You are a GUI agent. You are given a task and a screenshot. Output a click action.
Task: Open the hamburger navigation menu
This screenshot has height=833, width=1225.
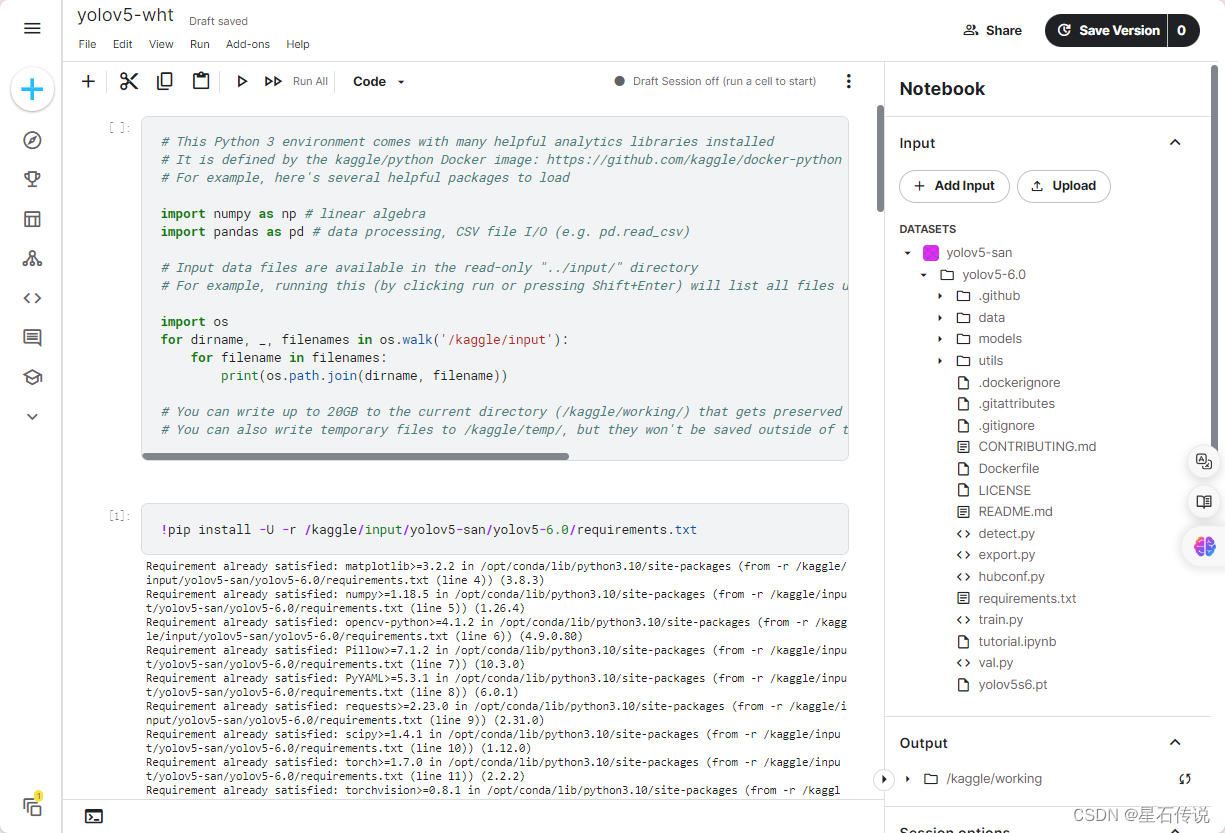pyautogui.click(x=32, y=28)
